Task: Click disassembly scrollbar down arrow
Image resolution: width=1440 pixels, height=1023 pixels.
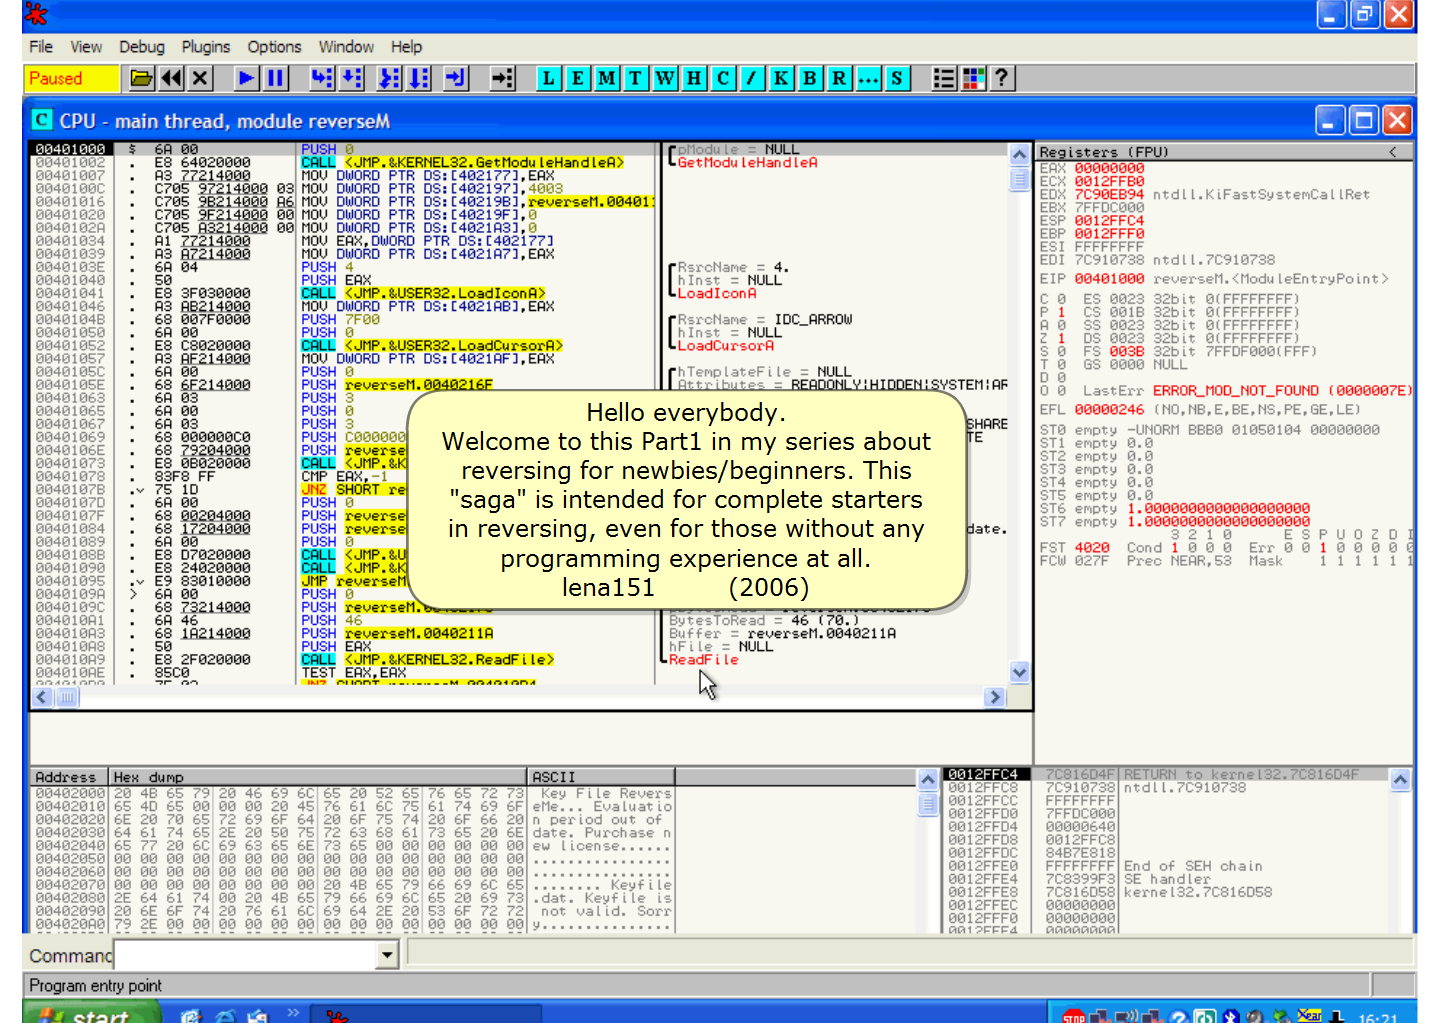Action: tap(1019, 673)
